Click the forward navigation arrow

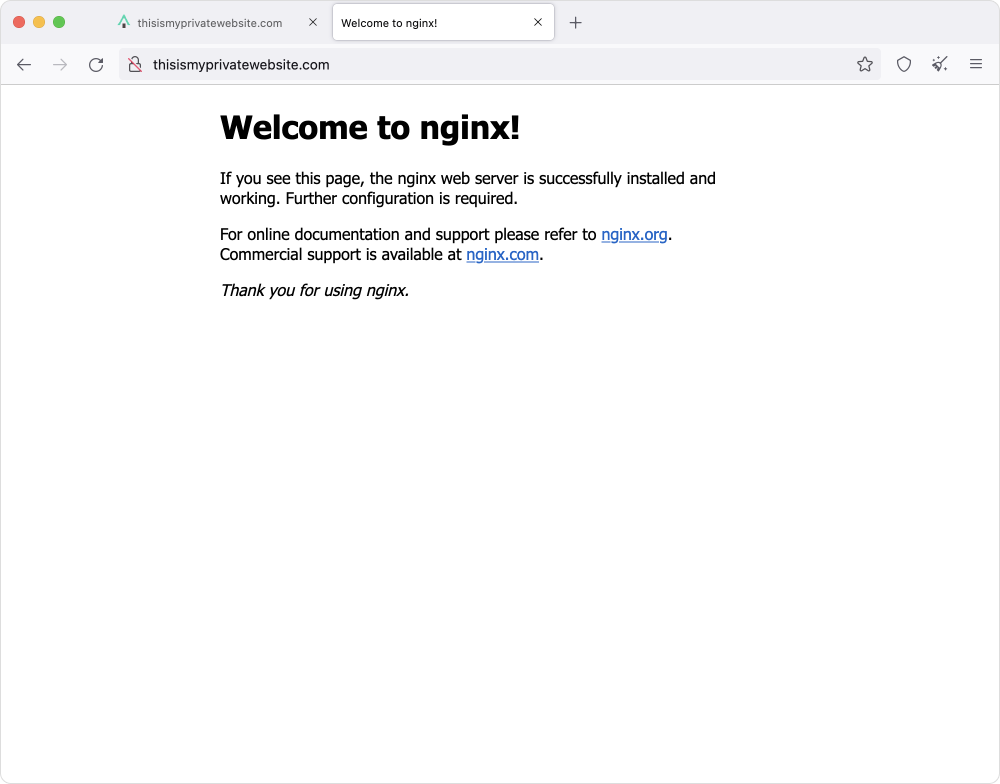point(60,64)
